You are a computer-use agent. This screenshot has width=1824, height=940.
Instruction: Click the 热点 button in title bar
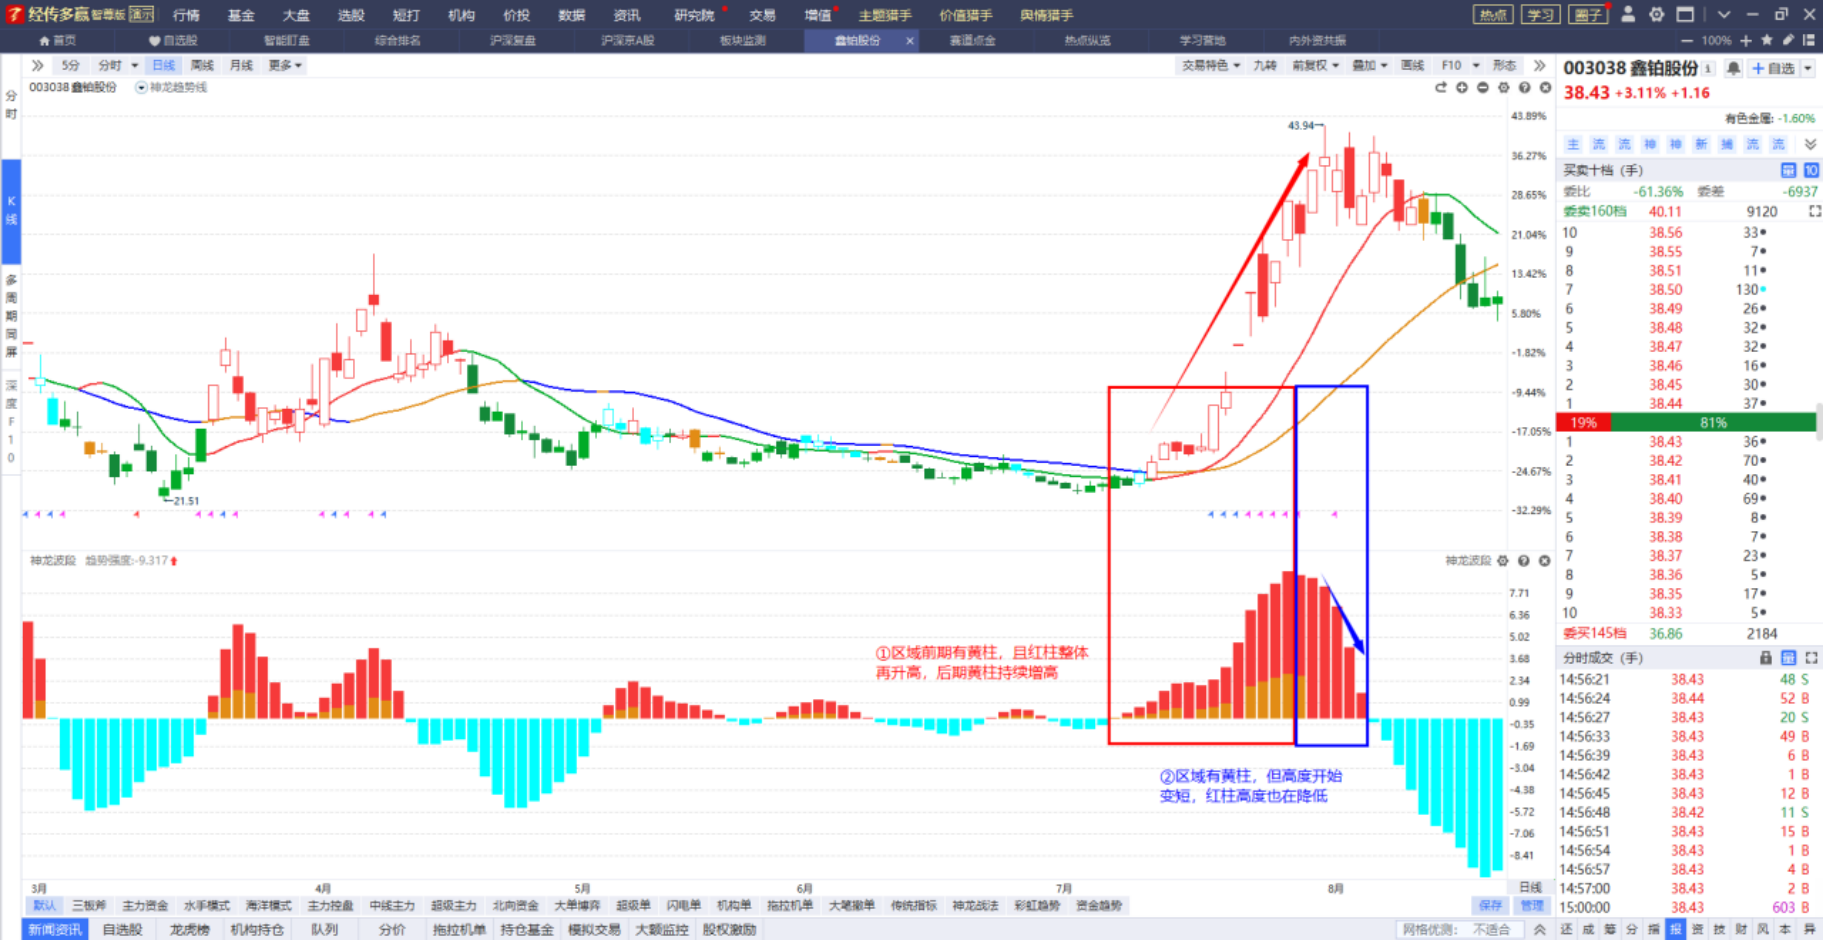point(1494,14)
